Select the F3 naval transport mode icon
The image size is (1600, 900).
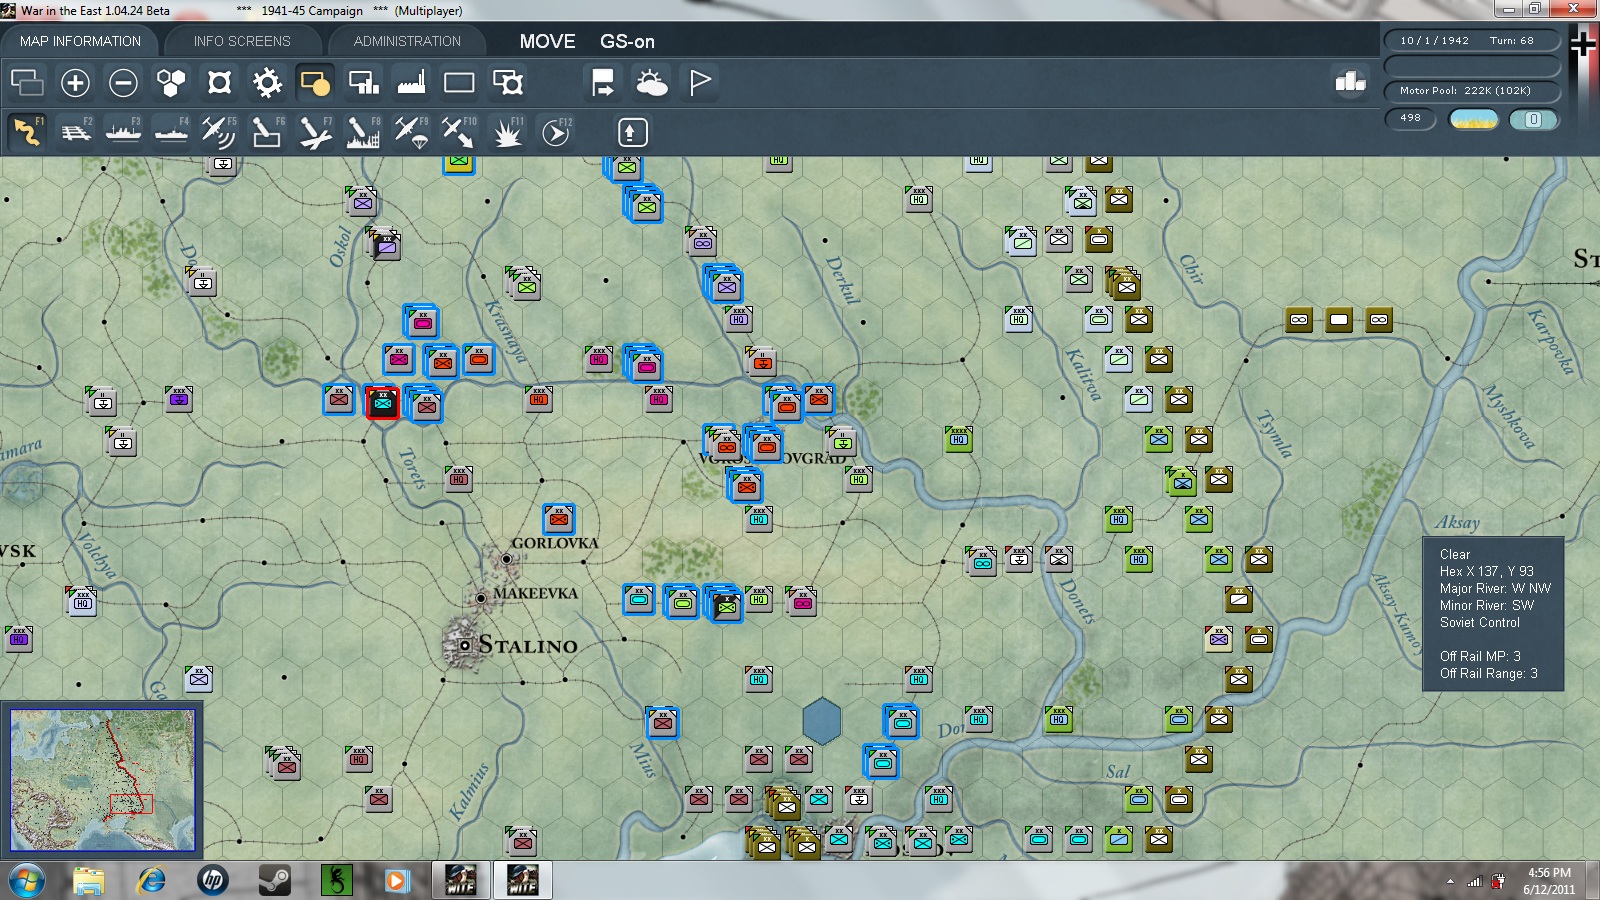click(123, 132)
